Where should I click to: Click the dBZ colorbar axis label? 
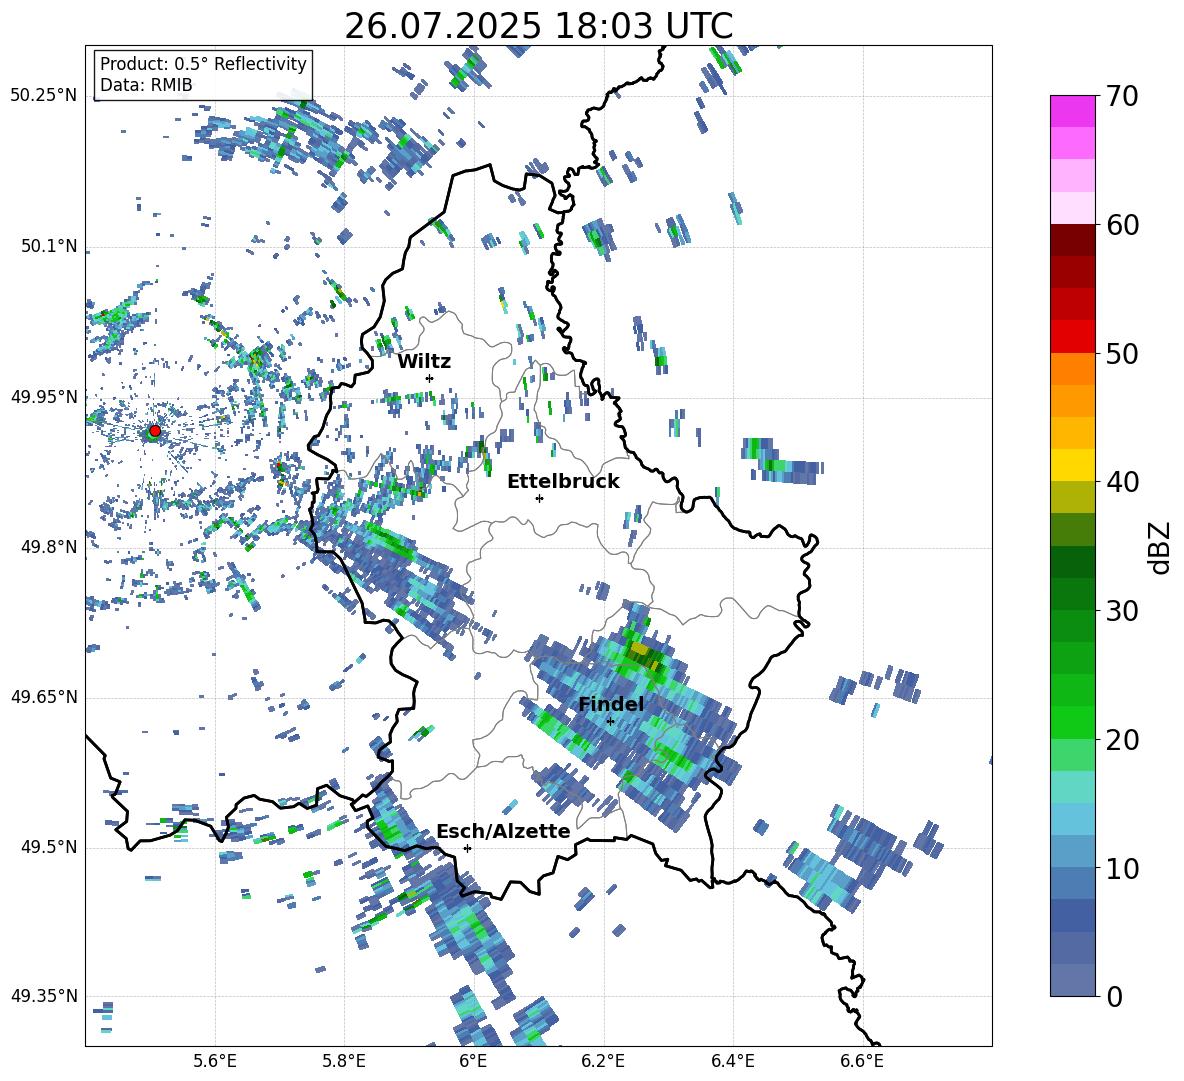coord(1161,547)
